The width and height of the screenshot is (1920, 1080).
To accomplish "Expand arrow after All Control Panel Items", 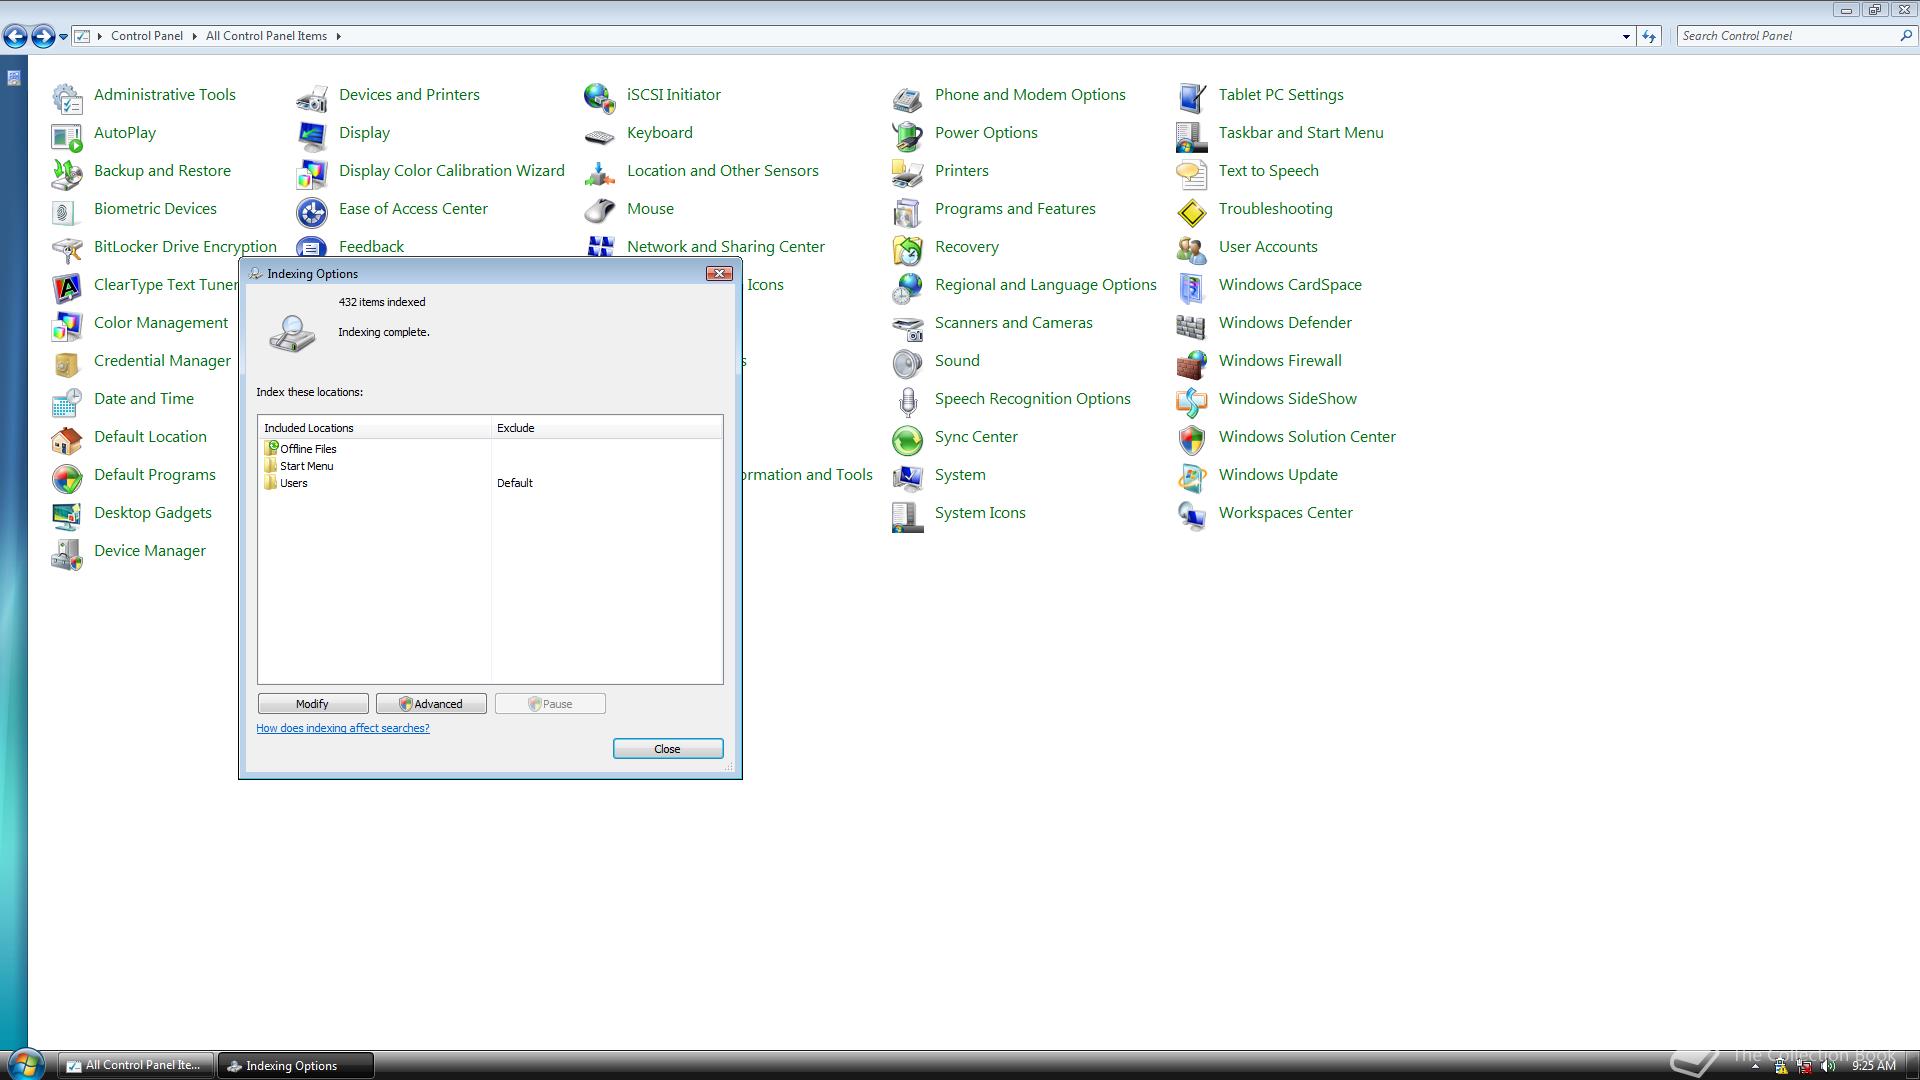I will 338,36.
